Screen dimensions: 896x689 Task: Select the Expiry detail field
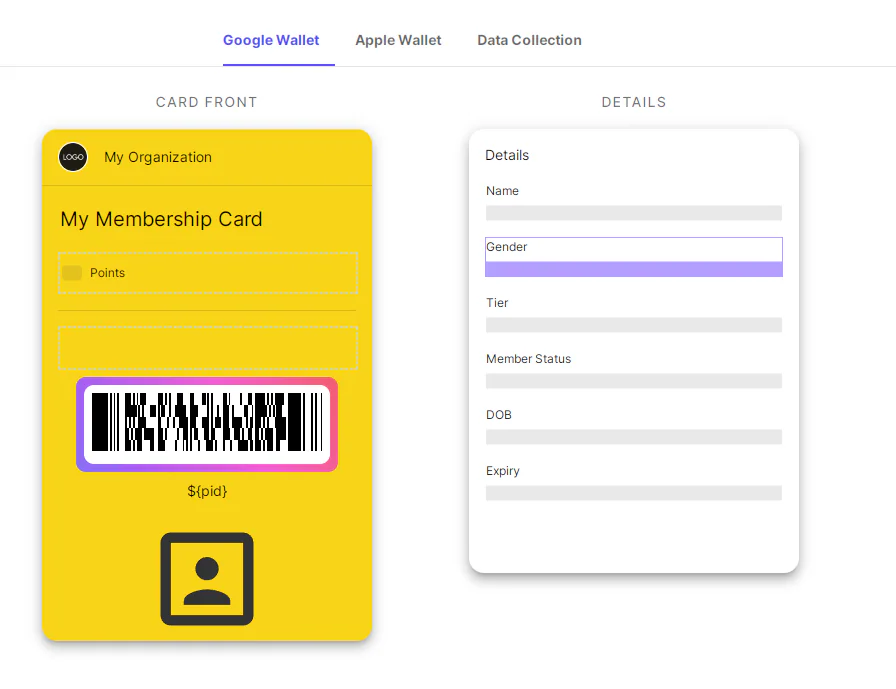point(634,481)
